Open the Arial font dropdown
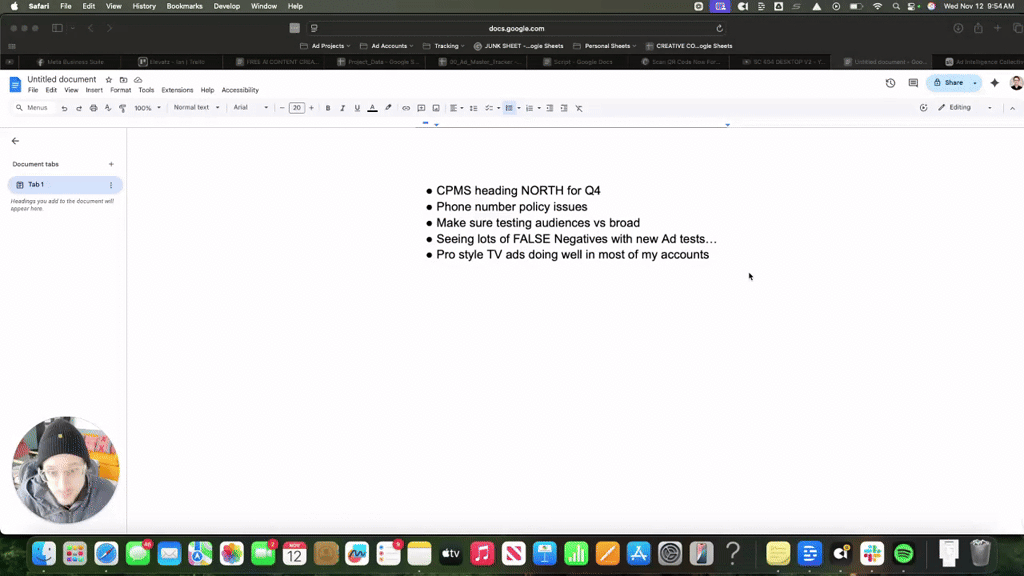The image size is (1024, 576). click(251, 108)
